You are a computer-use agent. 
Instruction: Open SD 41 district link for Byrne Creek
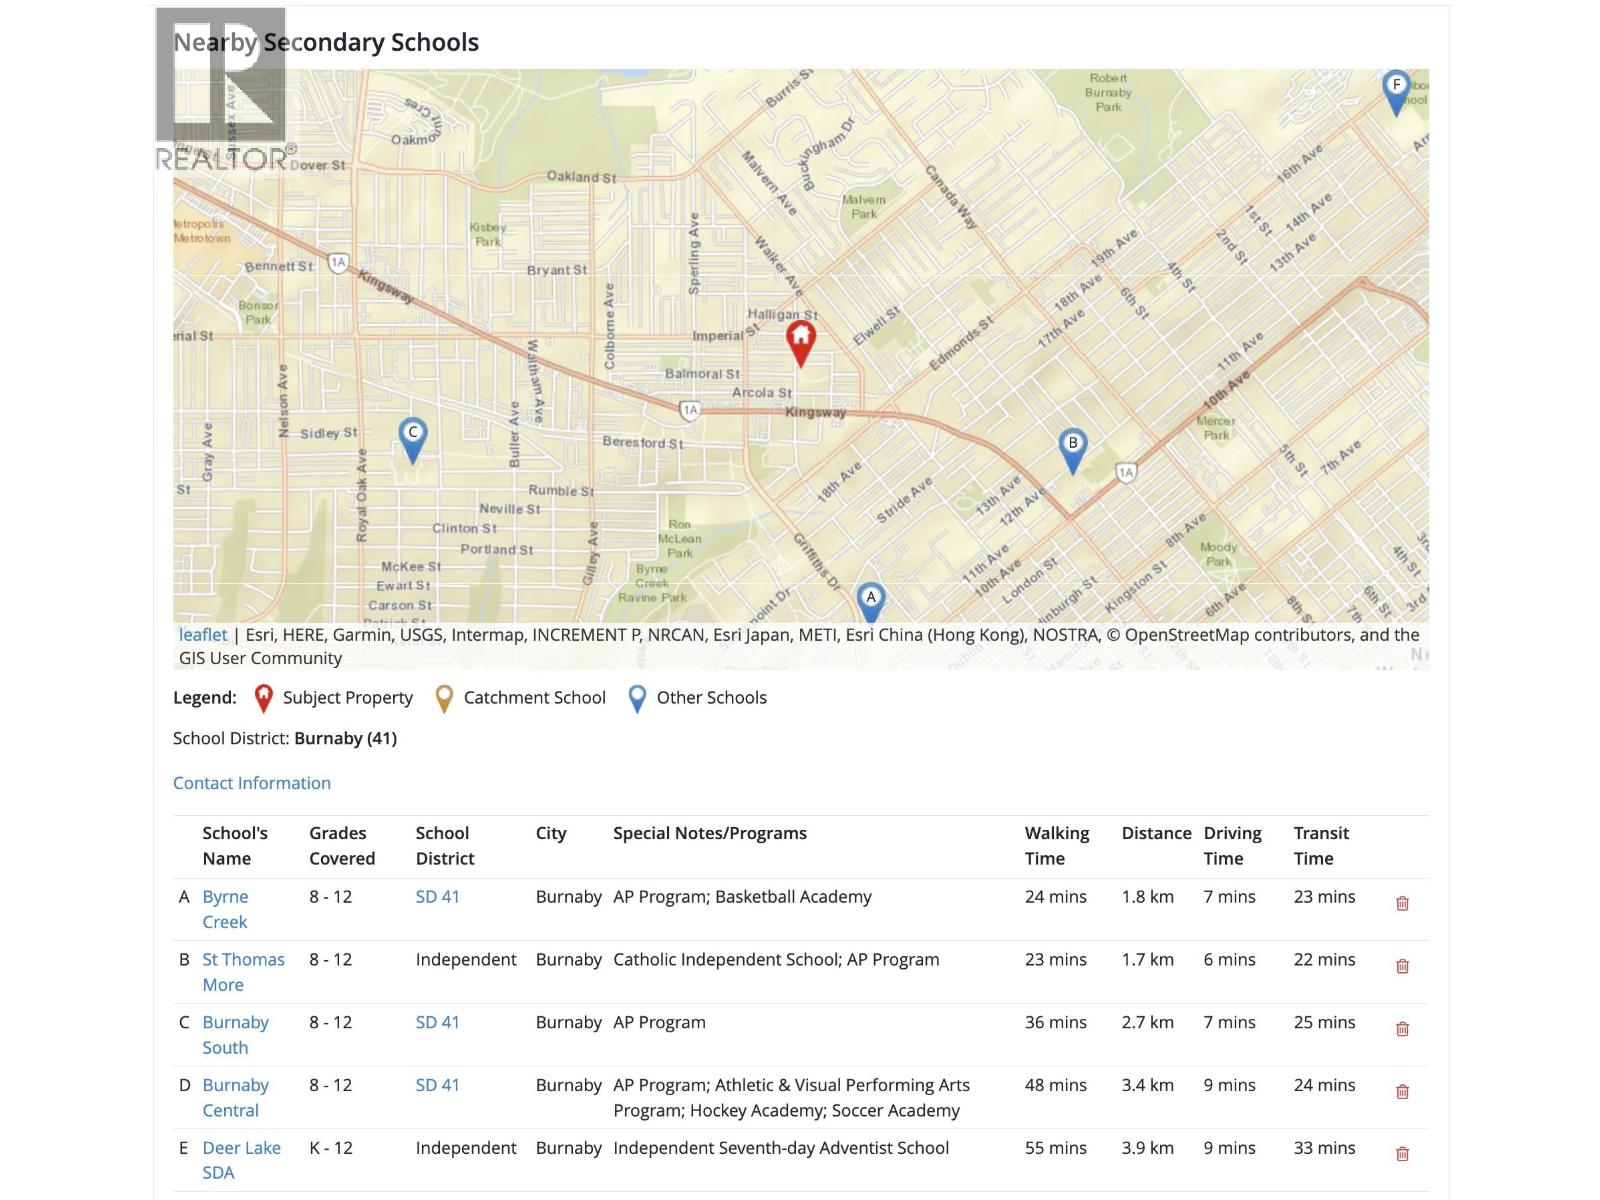tap(437, 897)
